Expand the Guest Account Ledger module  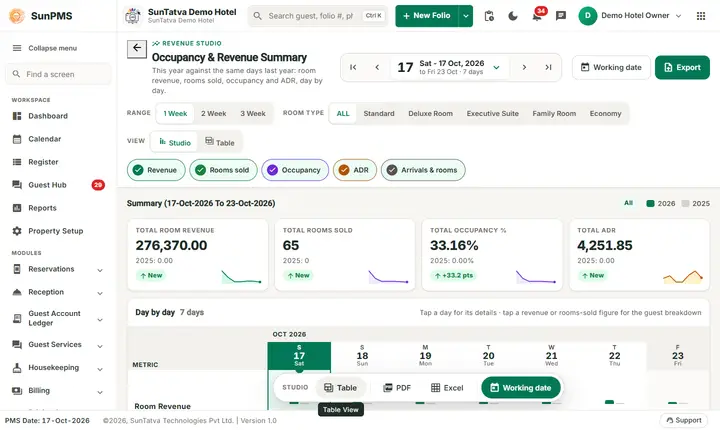[57, 318]
